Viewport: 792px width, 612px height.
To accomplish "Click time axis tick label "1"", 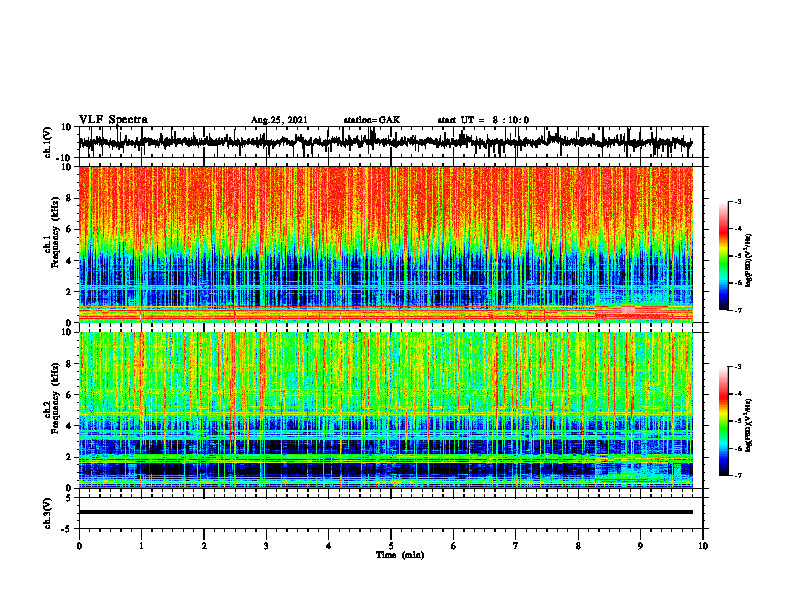I will (x=141, y=546).
